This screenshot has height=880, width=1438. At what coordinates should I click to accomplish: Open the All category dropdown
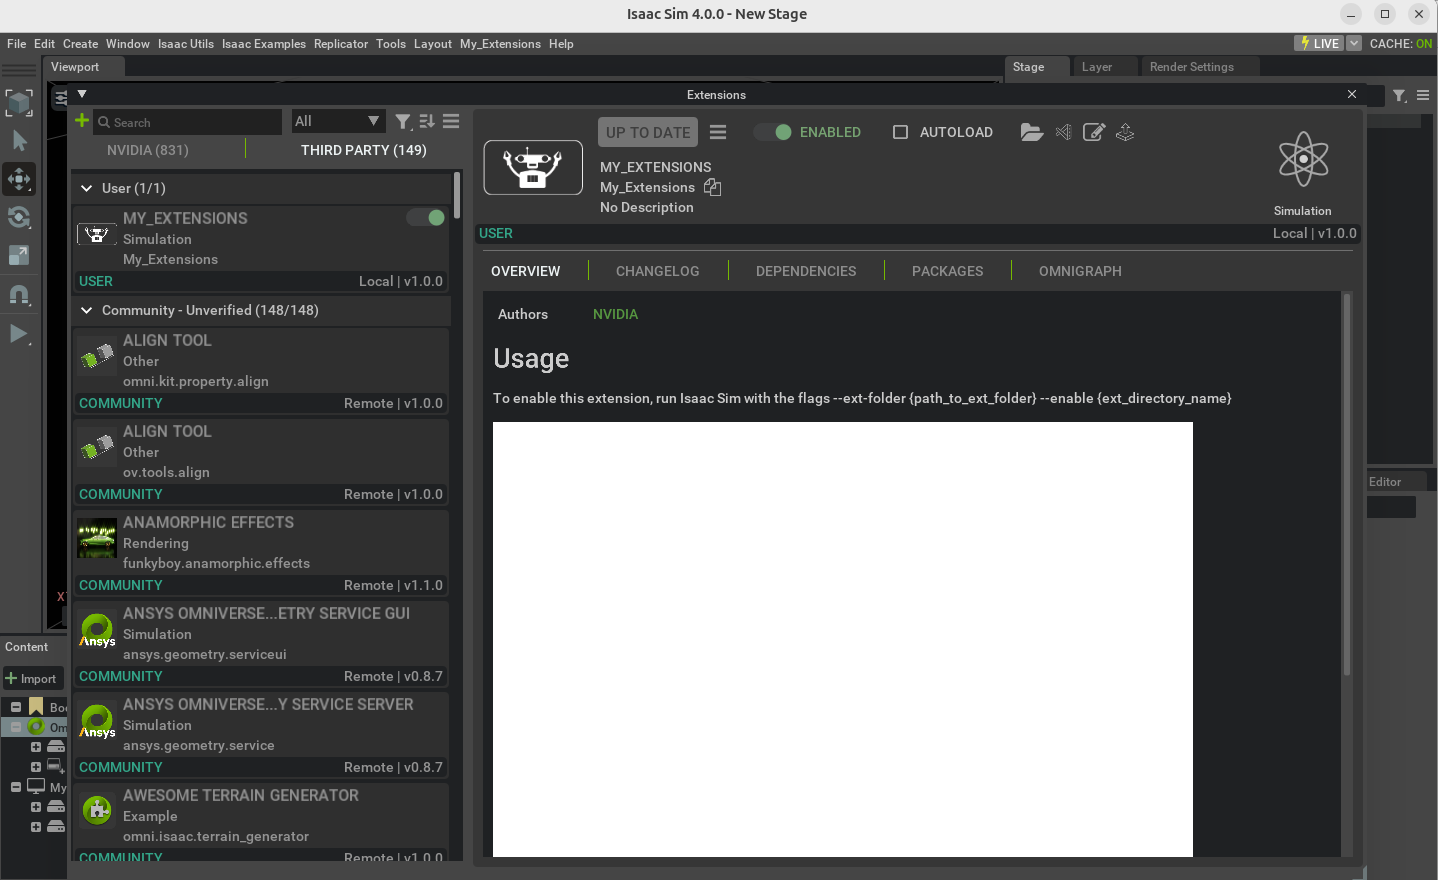click(x=338, y=121)
